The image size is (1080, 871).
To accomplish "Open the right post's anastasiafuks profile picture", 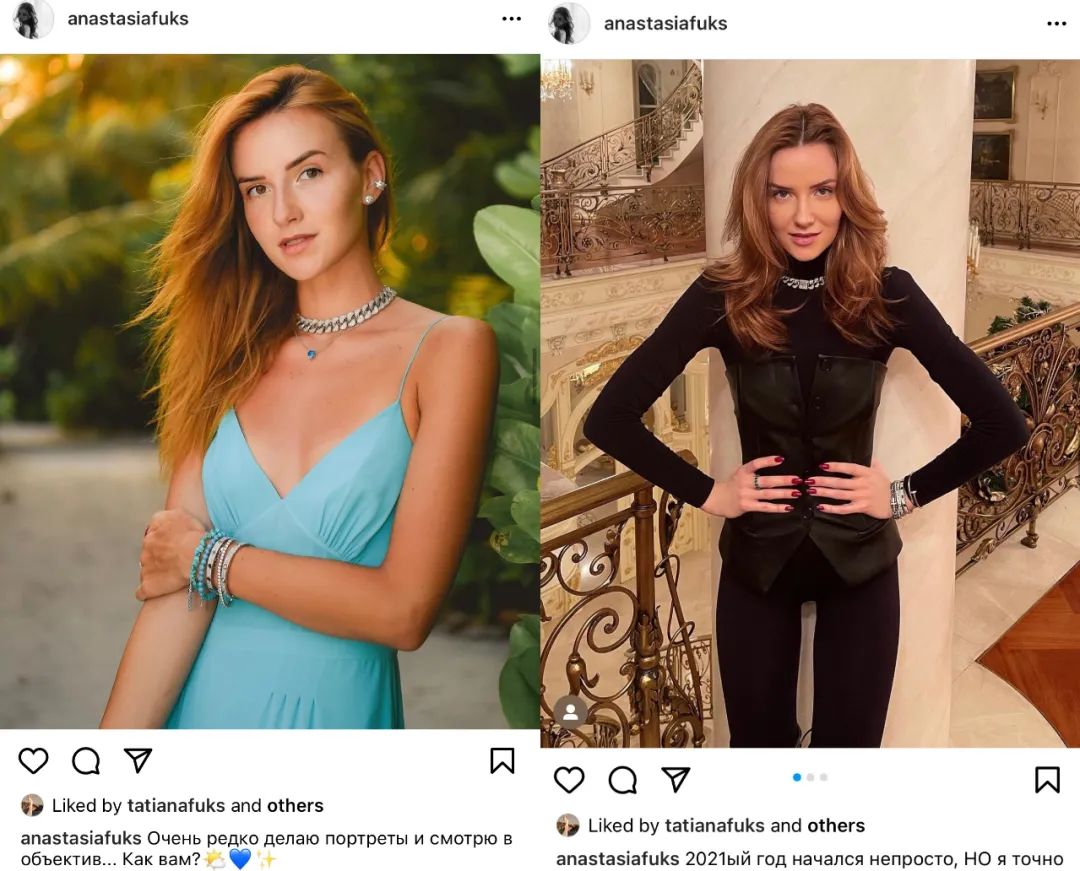I will pyautogui.click(x=570, y=23).
